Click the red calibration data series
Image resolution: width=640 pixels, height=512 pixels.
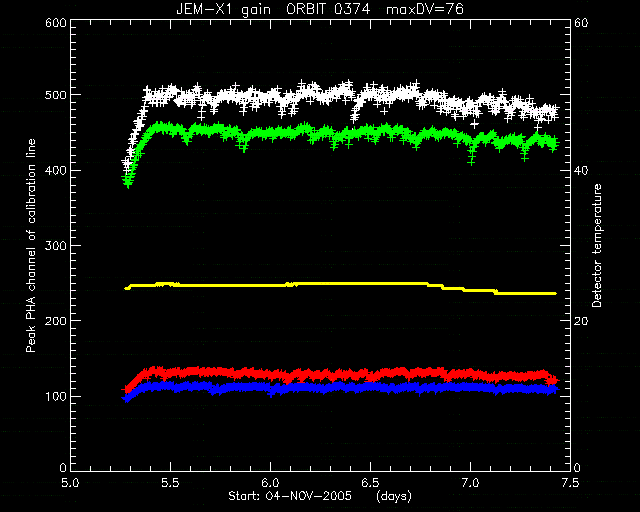click(x=340, y=374)
